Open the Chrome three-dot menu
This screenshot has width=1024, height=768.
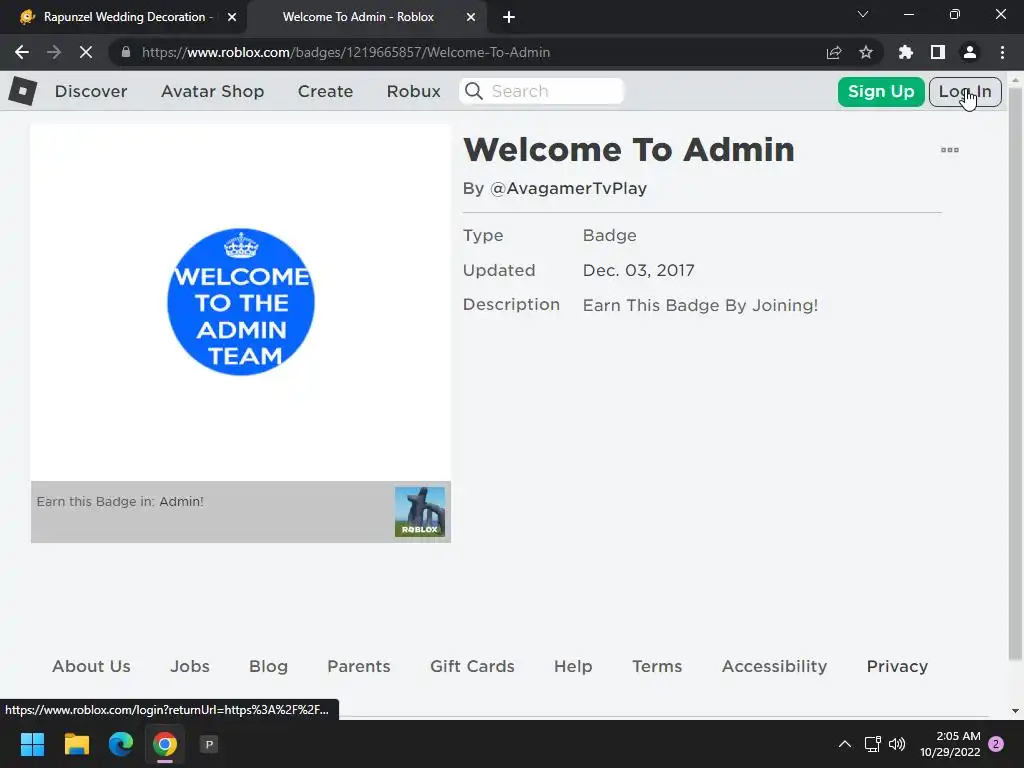[1002, 52]
